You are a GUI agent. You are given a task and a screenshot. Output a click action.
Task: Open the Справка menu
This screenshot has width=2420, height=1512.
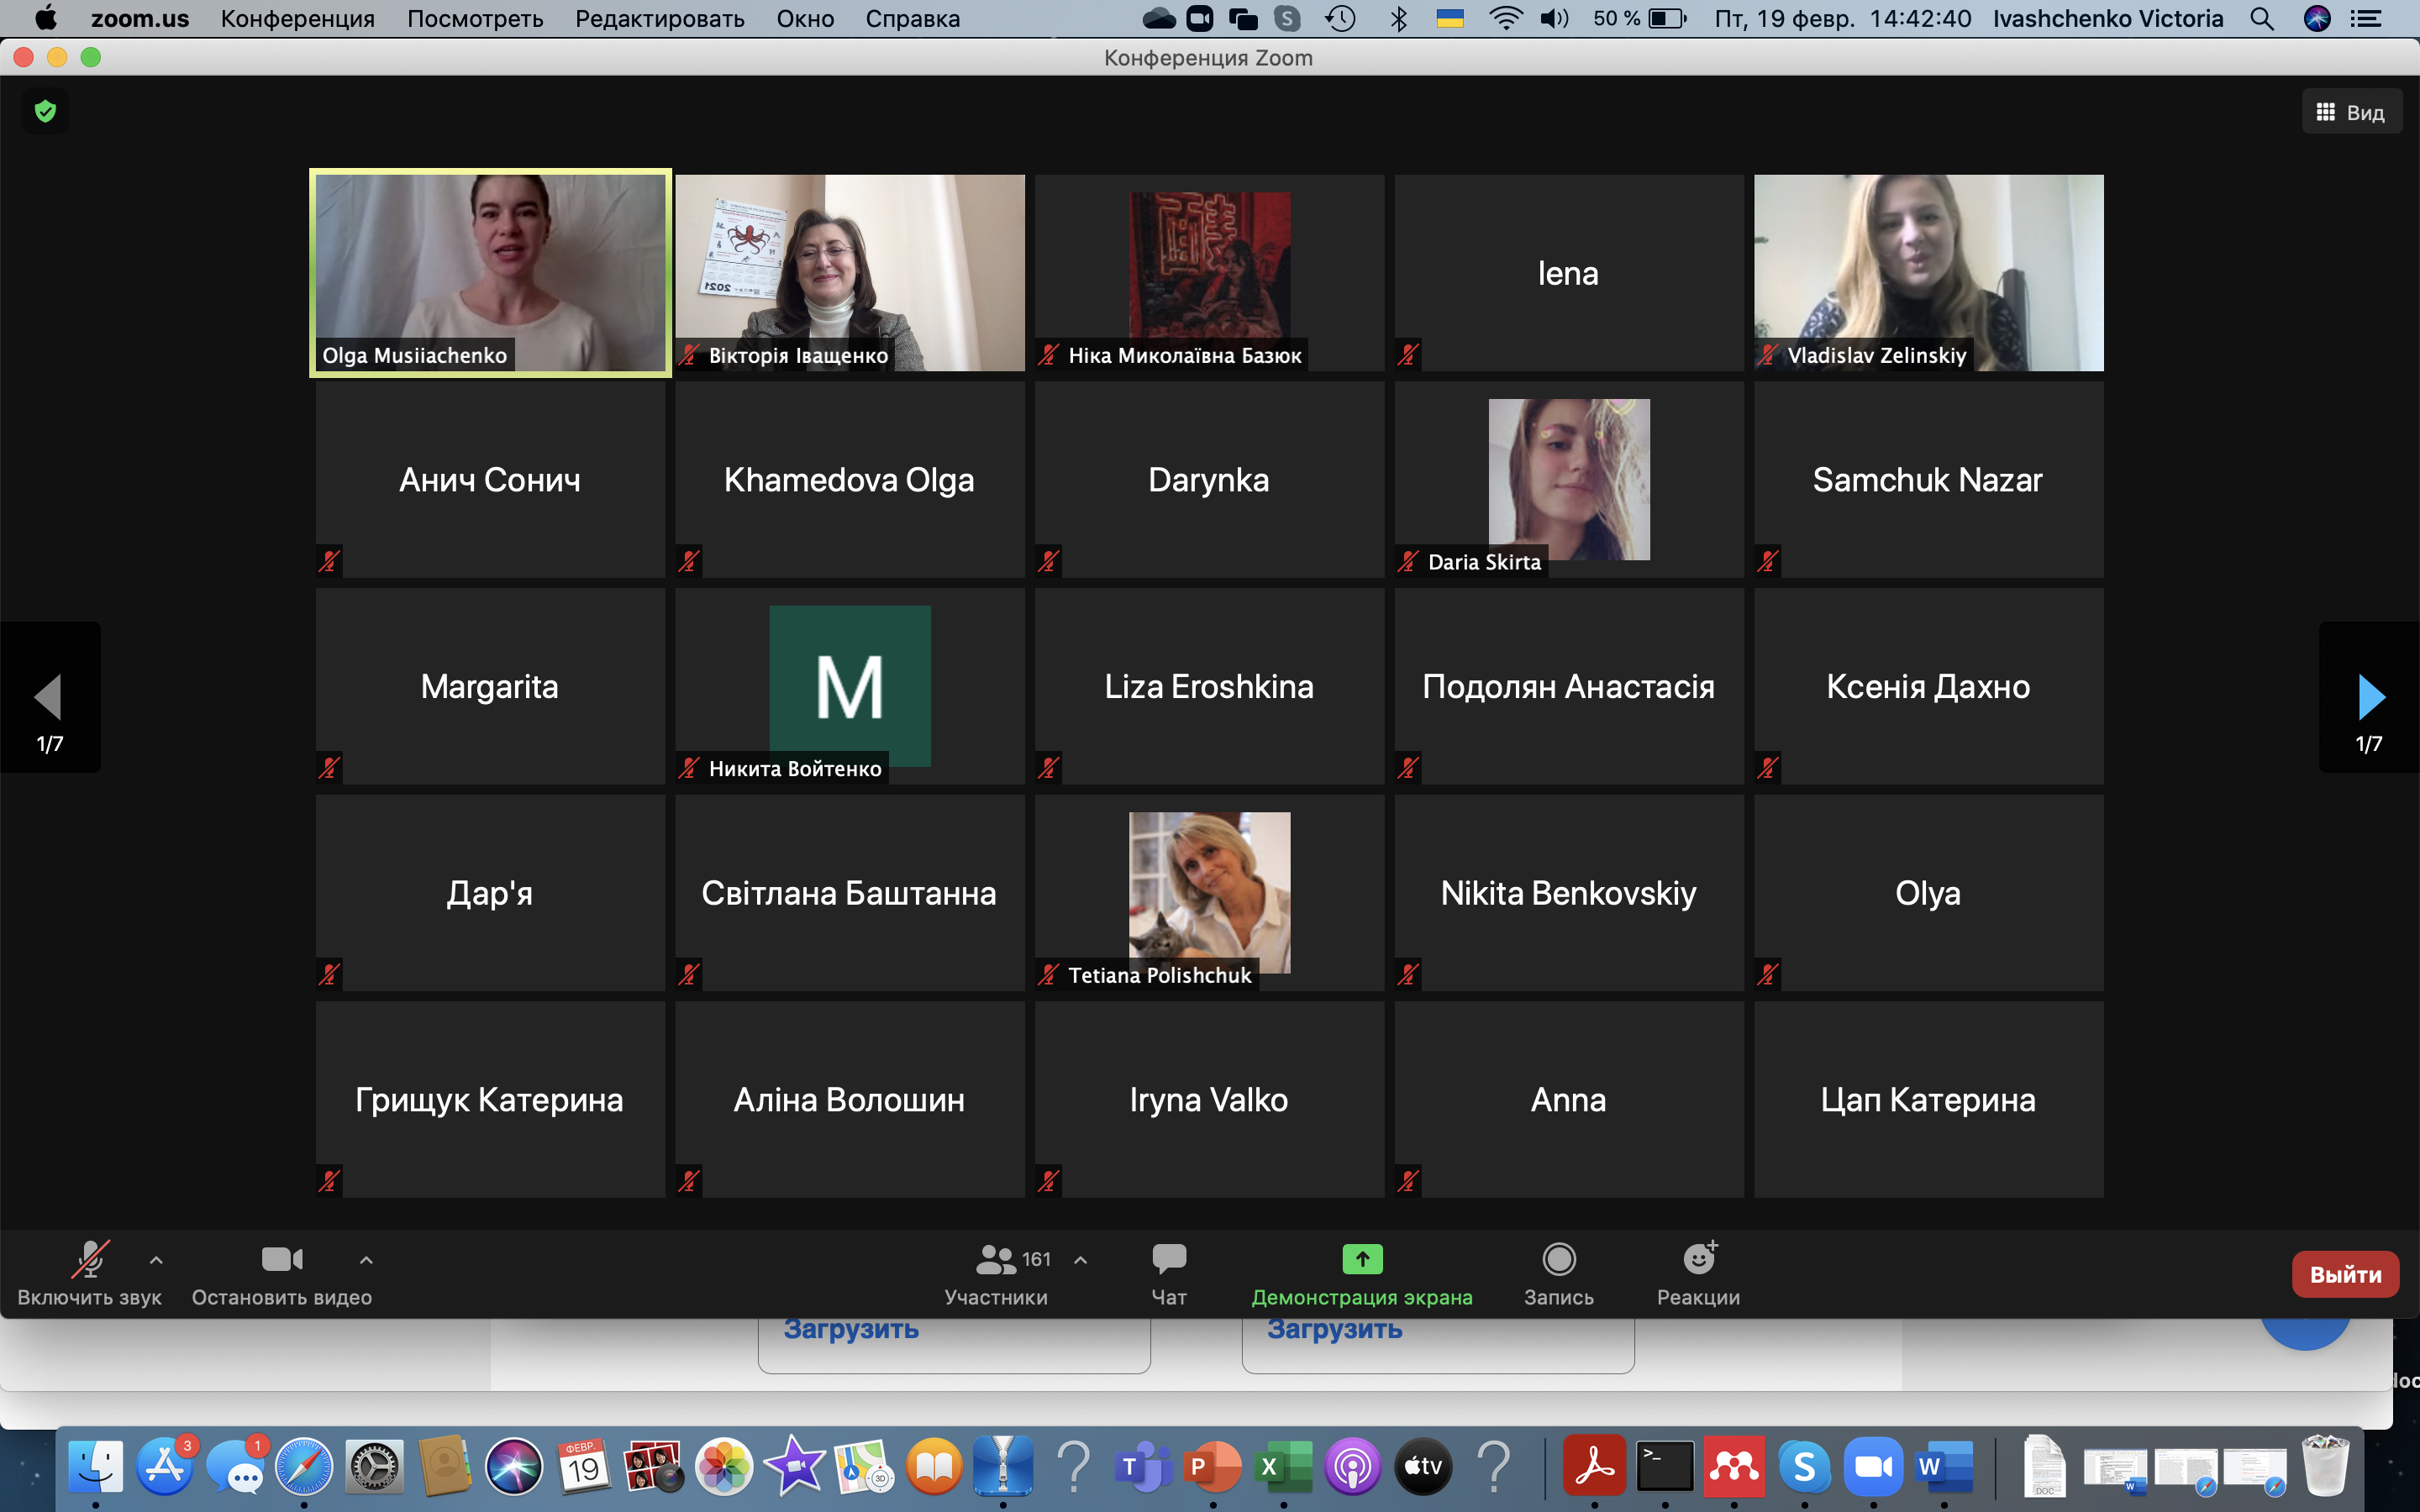pyautogui.click(x=912, y=19)
